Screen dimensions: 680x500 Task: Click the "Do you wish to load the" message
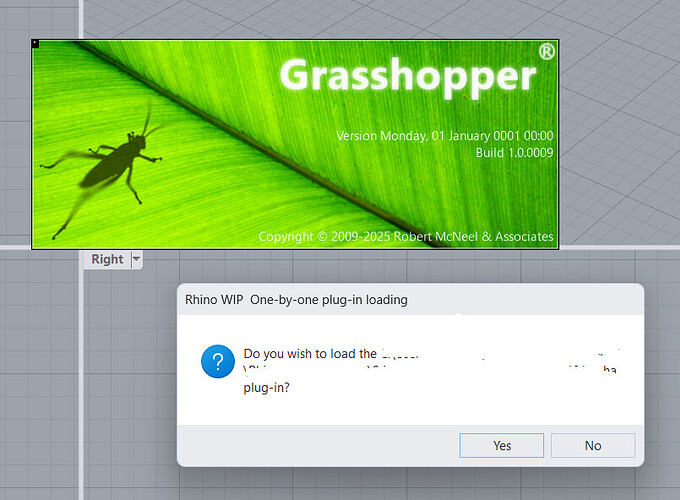pos(310,354)
